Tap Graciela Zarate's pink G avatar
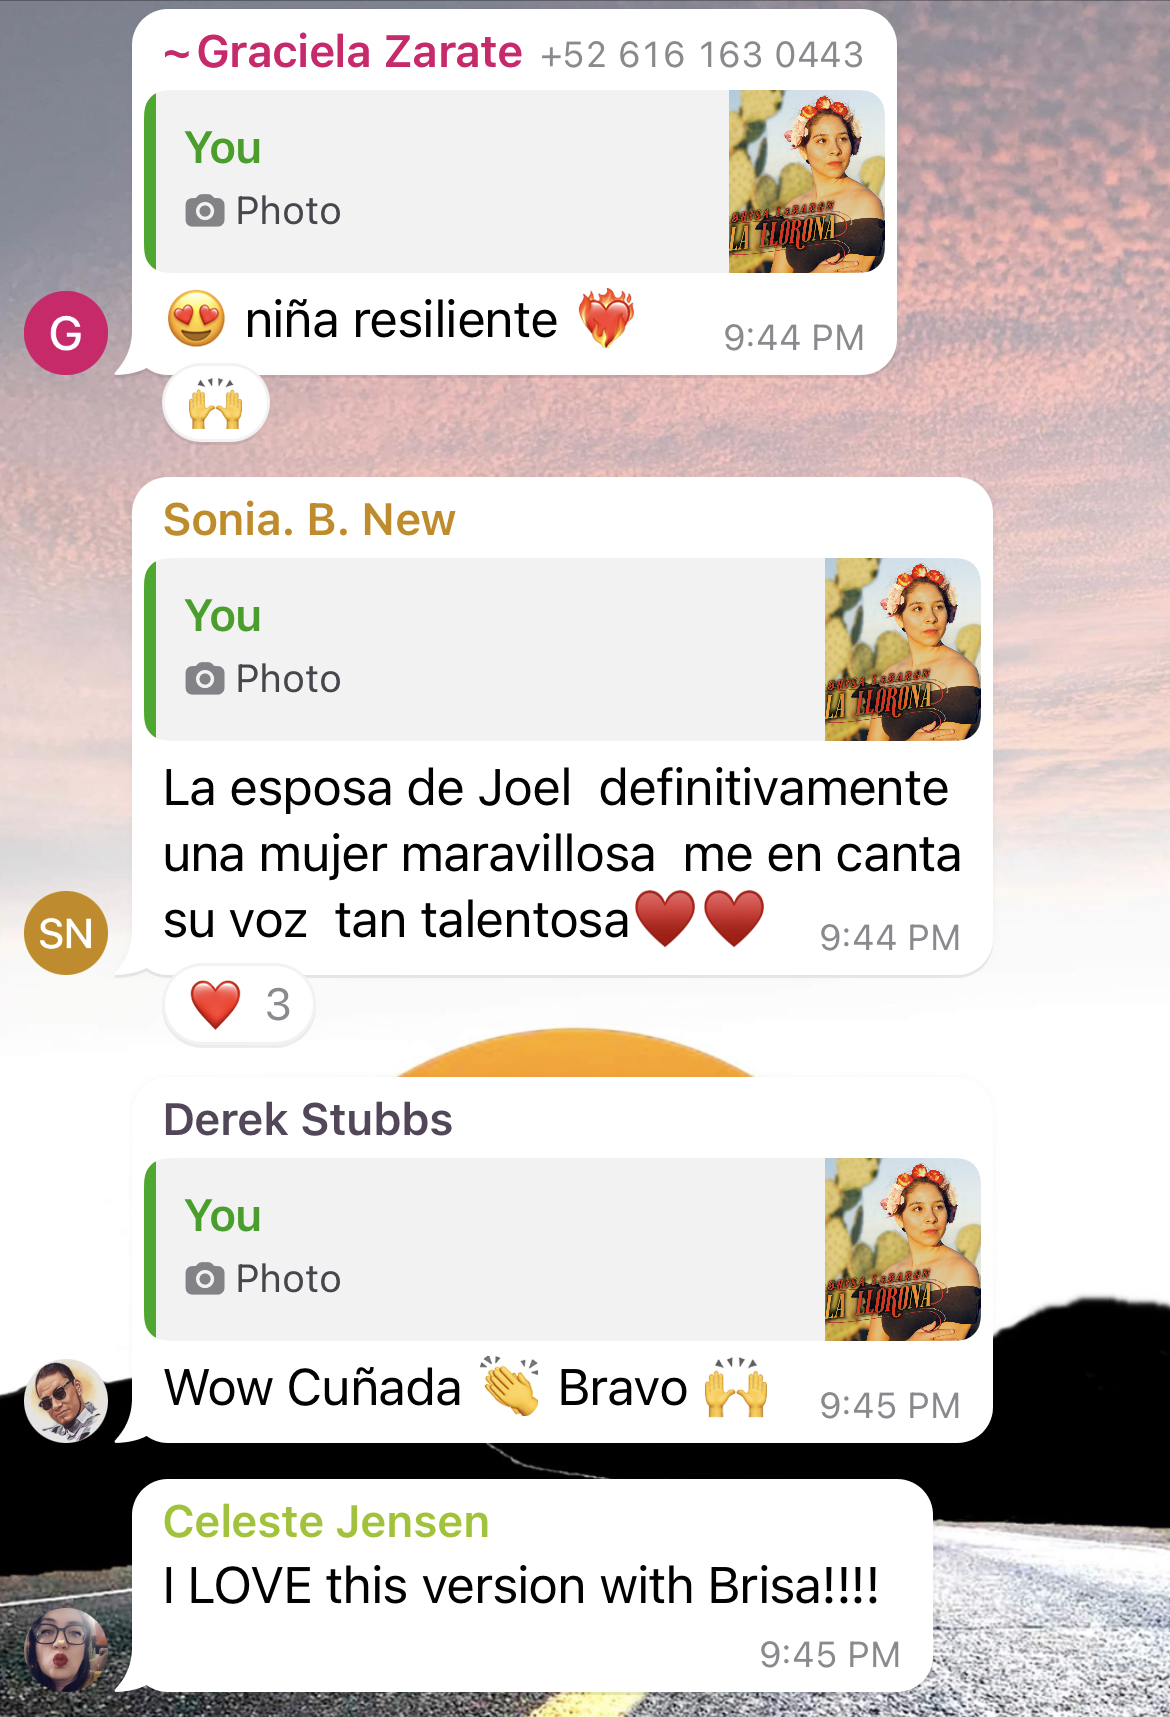This screenshot has height=1717, width=1170. pyautogui.click(x=66, y=333)
